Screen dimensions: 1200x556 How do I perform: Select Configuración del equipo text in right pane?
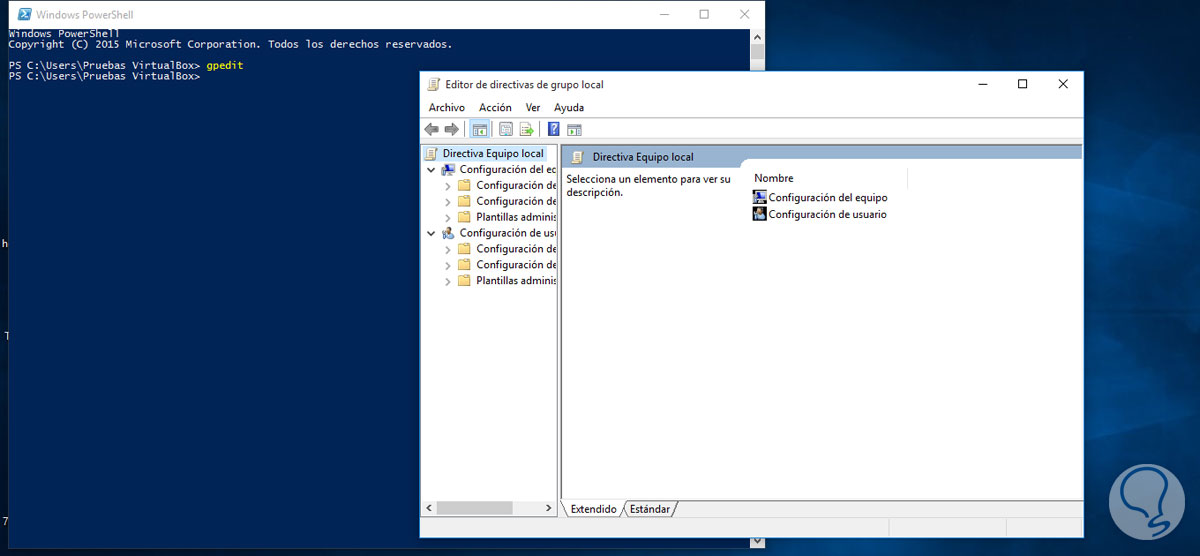click(x=828, y=198)
